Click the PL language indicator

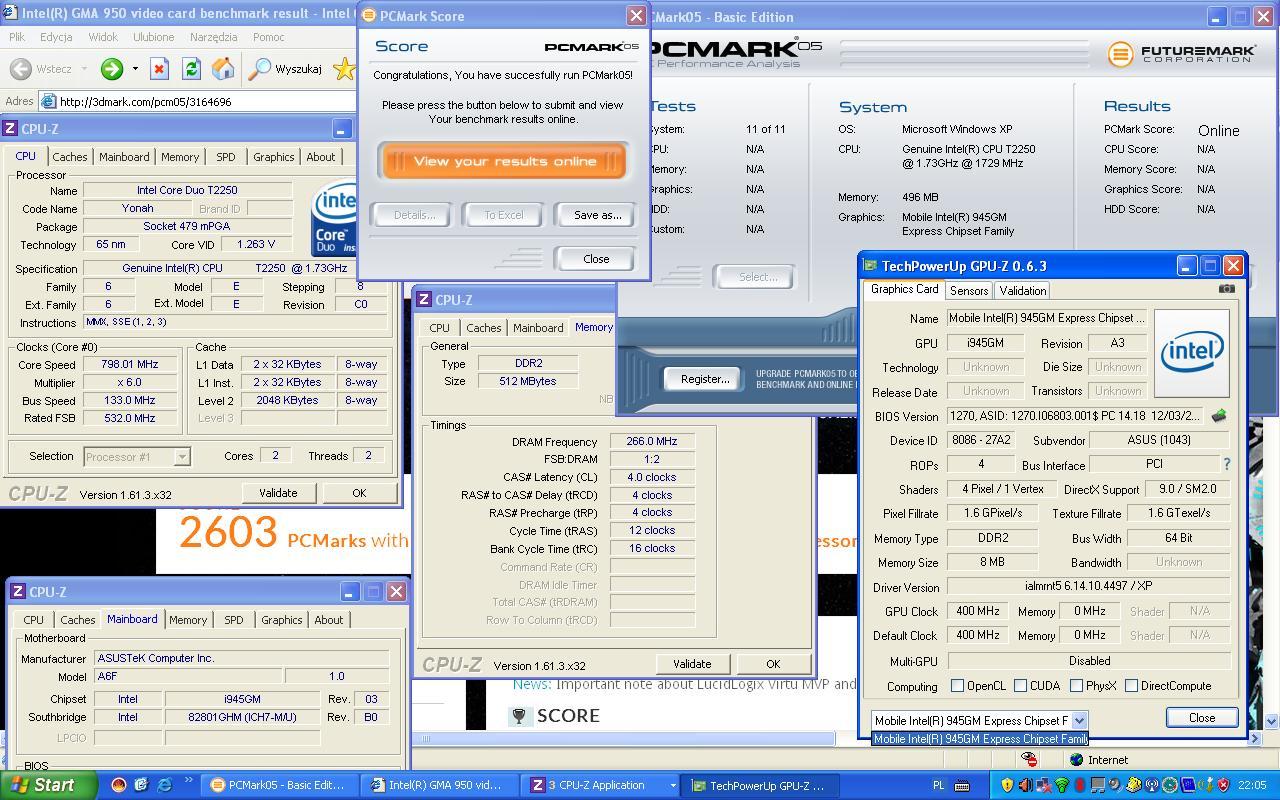coord(939,786)
